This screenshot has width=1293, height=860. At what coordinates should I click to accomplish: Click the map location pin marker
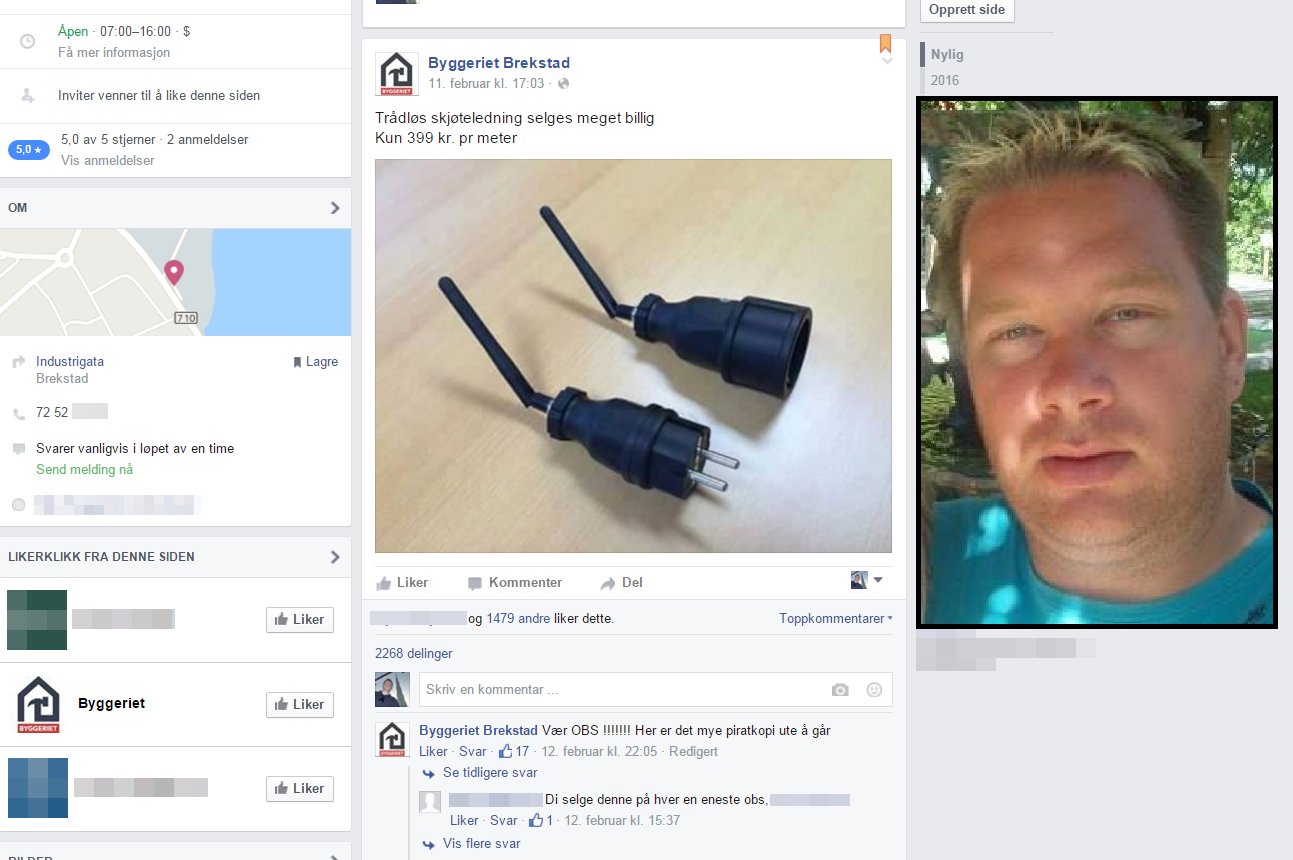(x=174, y=271)
